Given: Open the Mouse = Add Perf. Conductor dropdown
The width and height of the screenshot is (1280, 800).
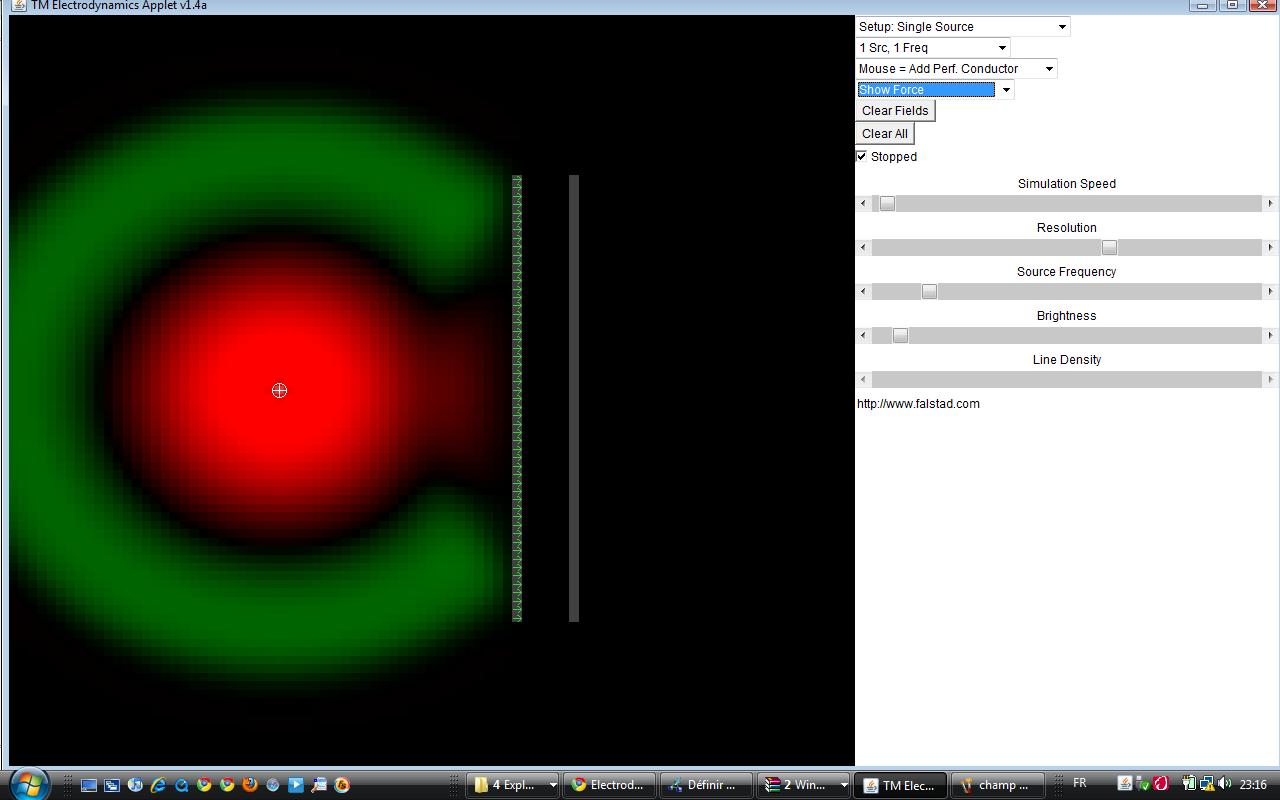Looking at the screenshot, I should click(956, 69).
